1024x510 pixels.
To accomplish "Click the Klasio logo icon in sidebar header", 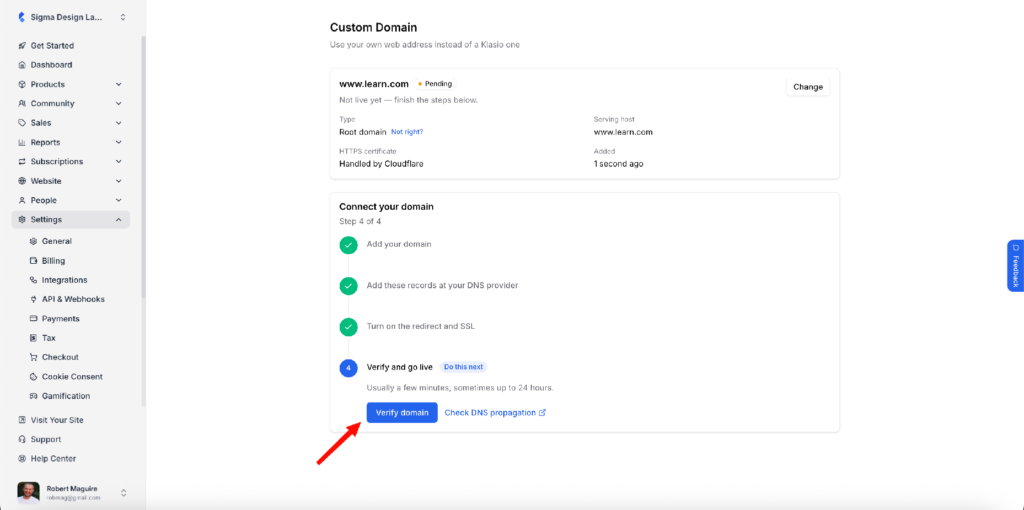I will tap(22, 18).
